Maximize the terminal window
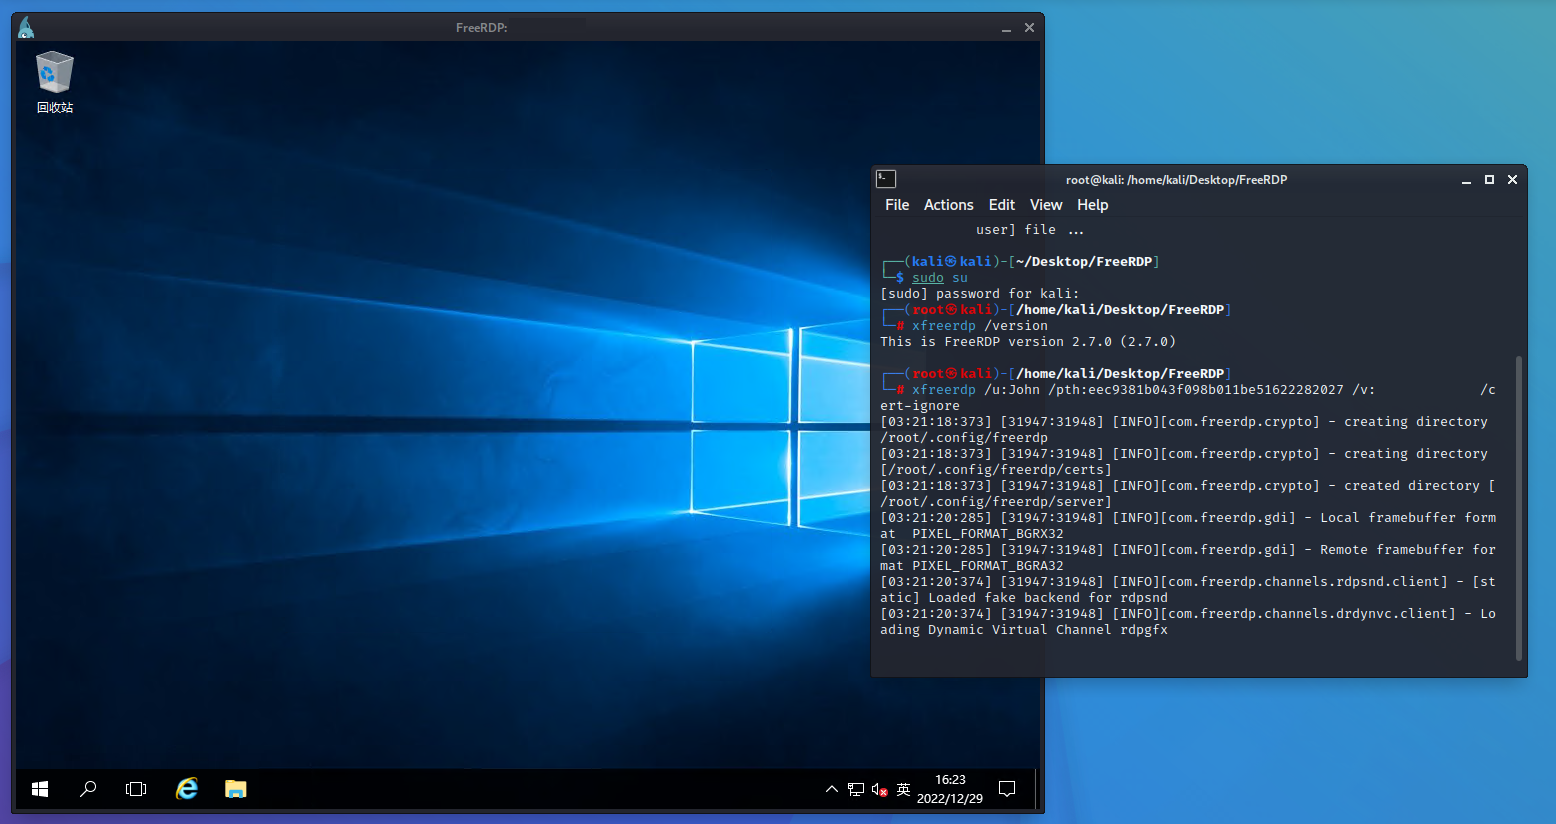This screenshot has width=1556, height=824. click(1489, 180)
